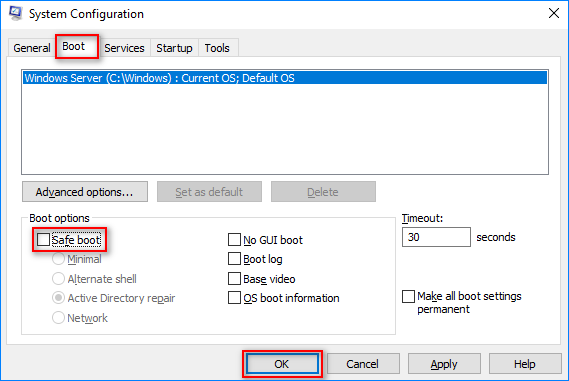
Task: Click the Delete button
Action: click(323, 192)
